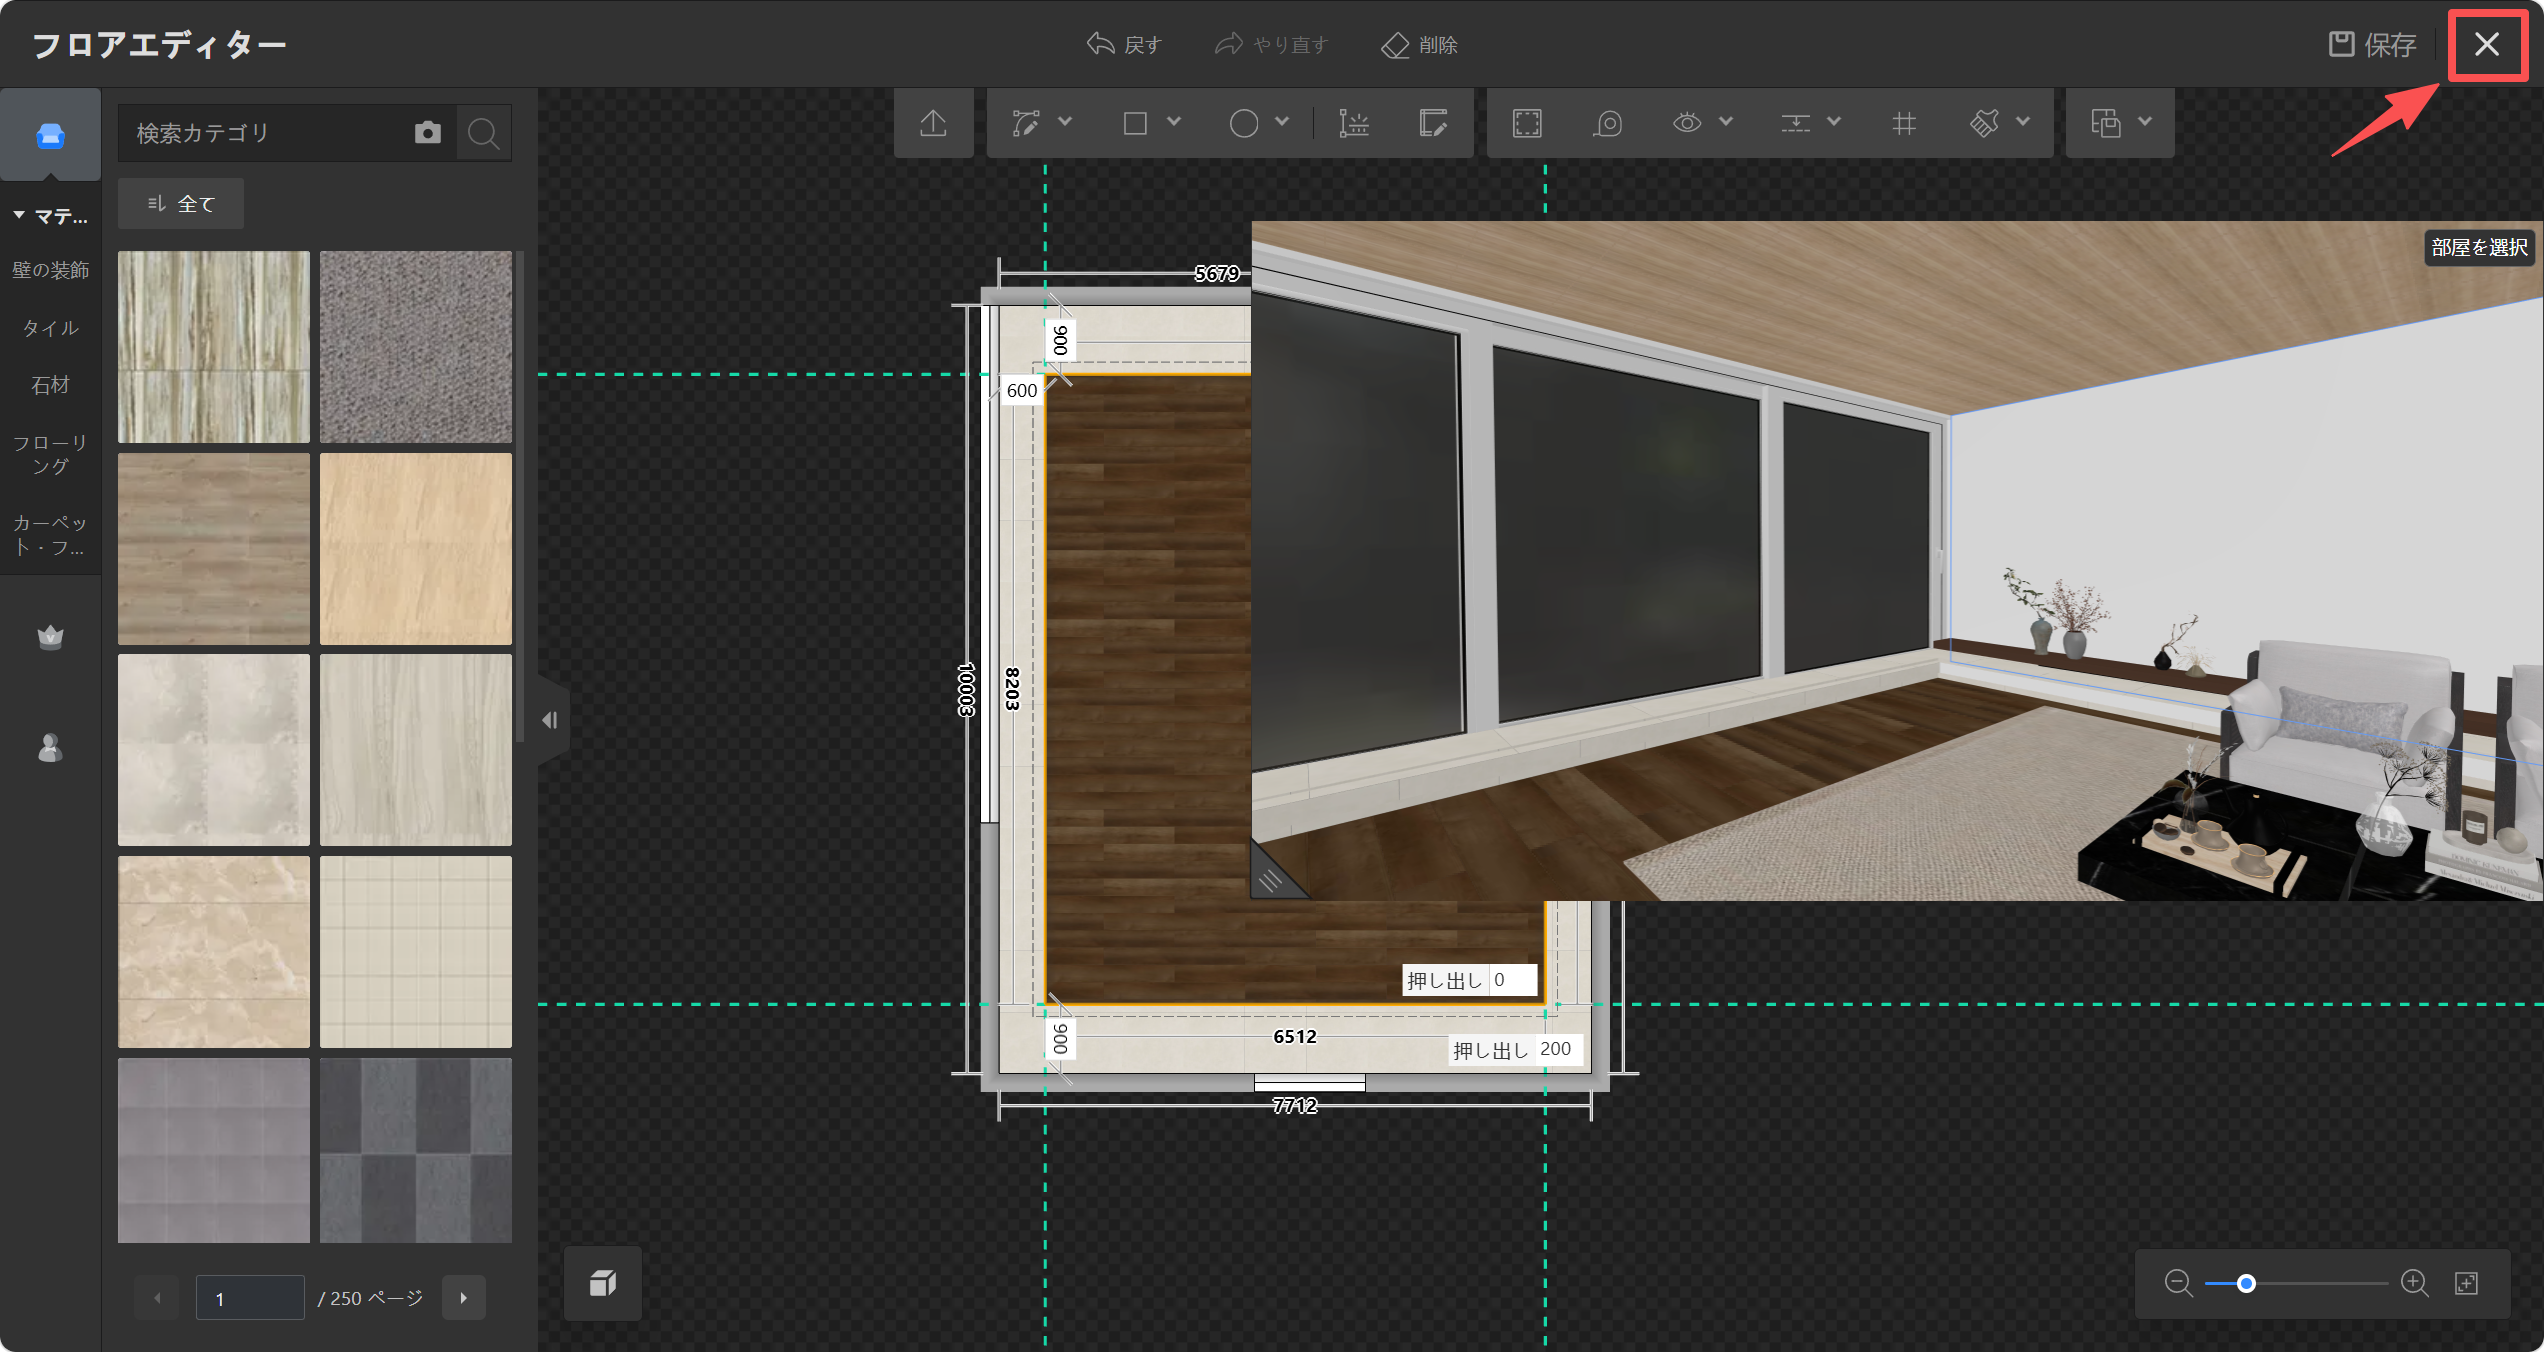Open the paint brush dropdown arrow

click(2023, 122)
